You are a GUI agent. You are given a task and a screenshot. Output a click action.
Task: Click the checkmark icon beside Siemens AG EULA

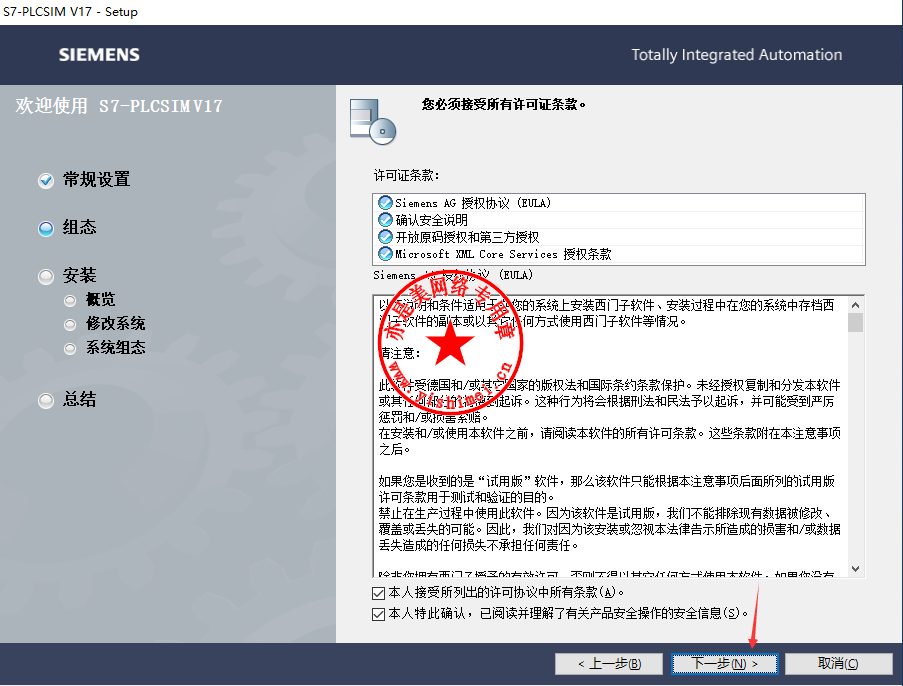tap(385, 203)
